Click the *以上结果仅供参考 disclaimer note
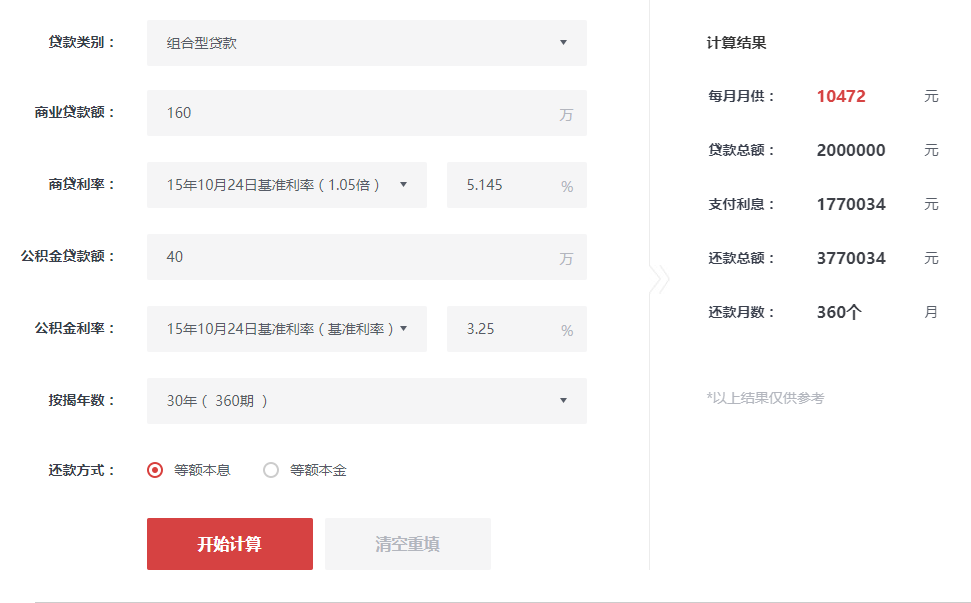The height and width of the screenshot is (603, 971). click(x=765, y=397)
